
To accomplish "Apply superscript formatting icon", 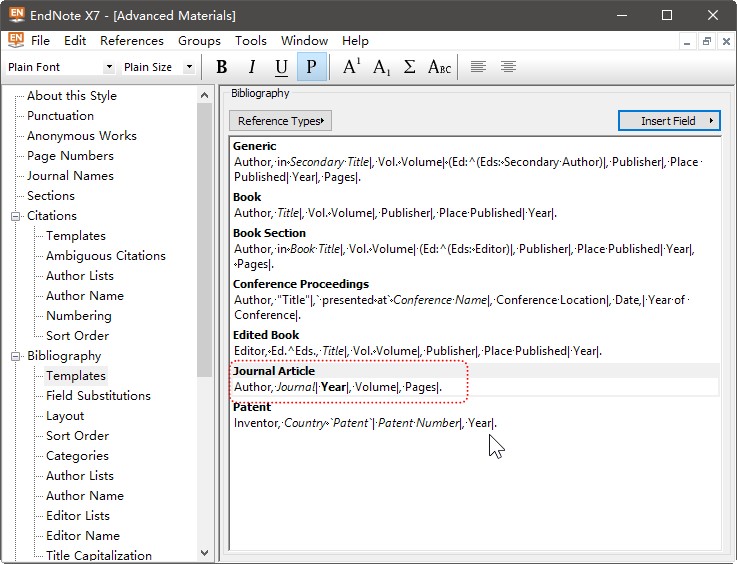I will point(351,67).
